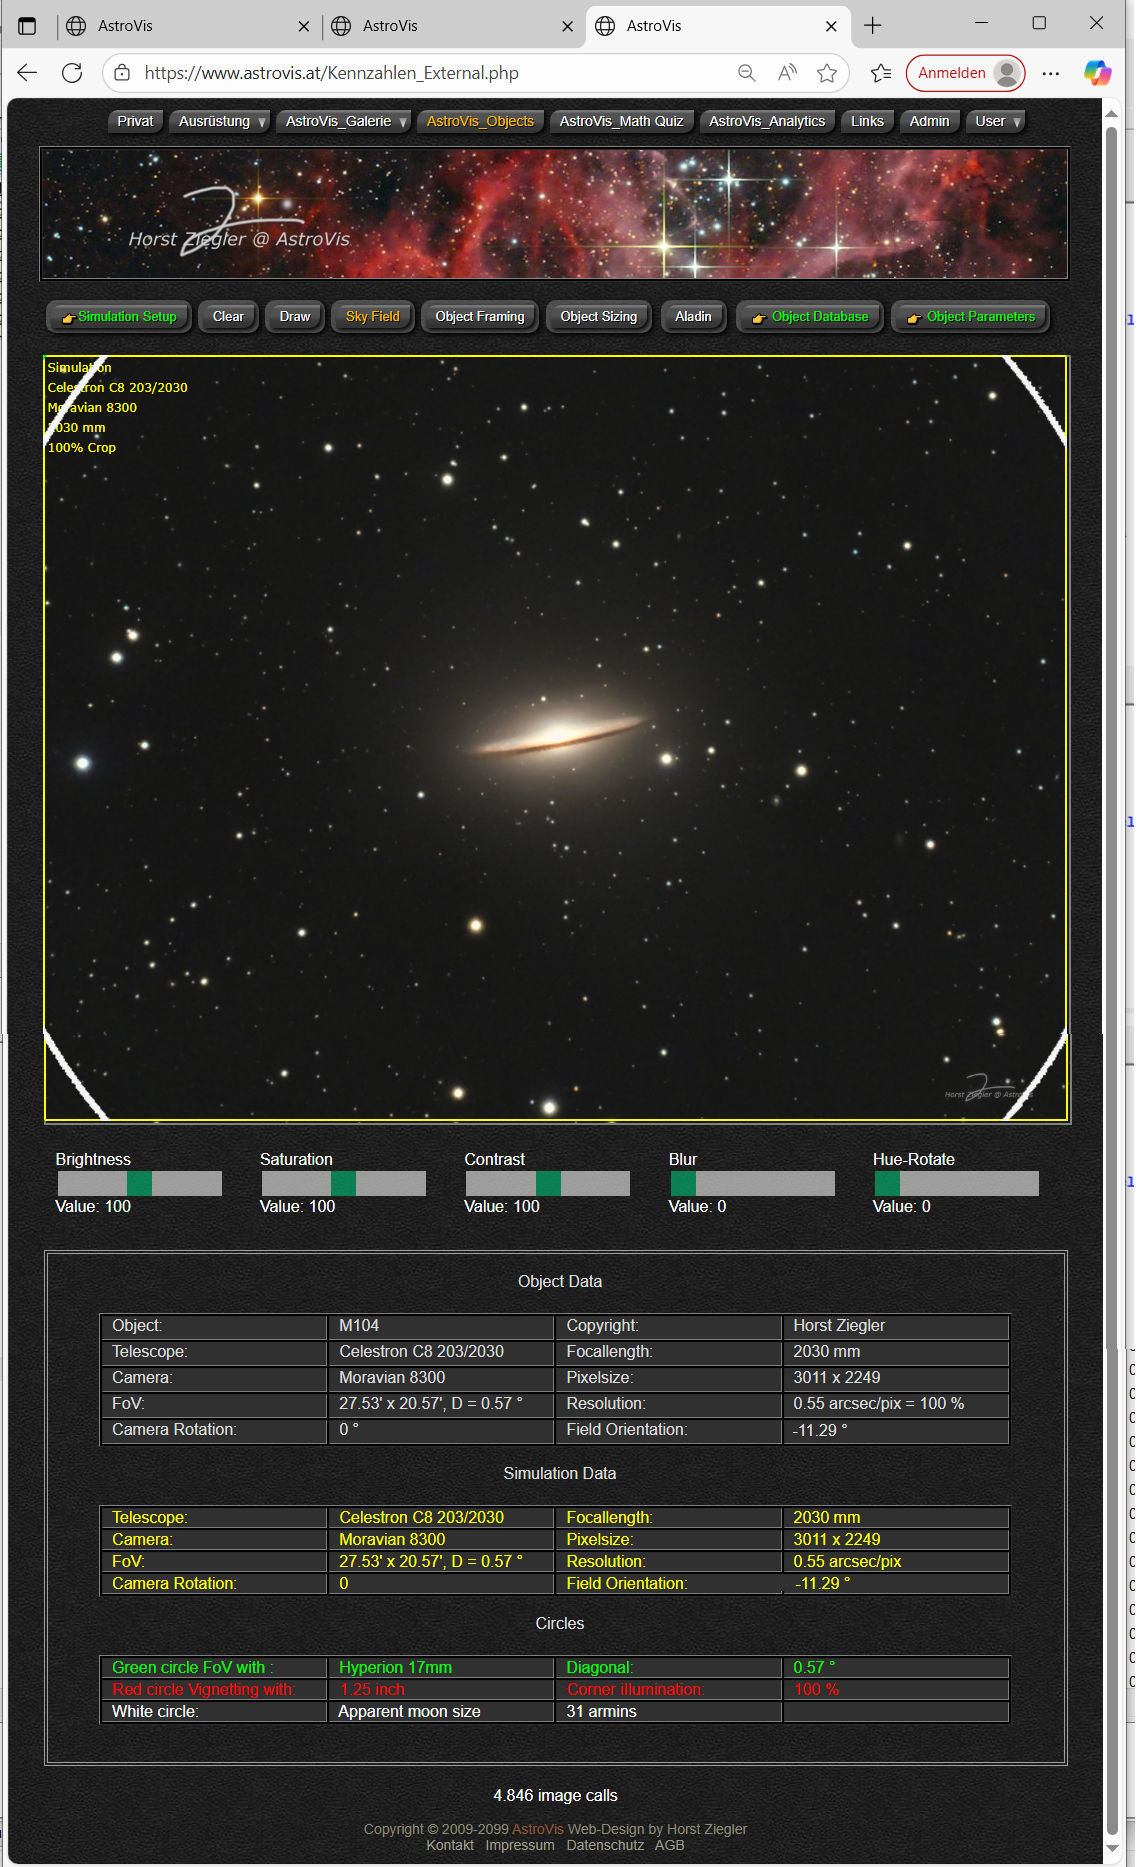
Task: Add page to favorites with star icon
Action: pos(826,73)
